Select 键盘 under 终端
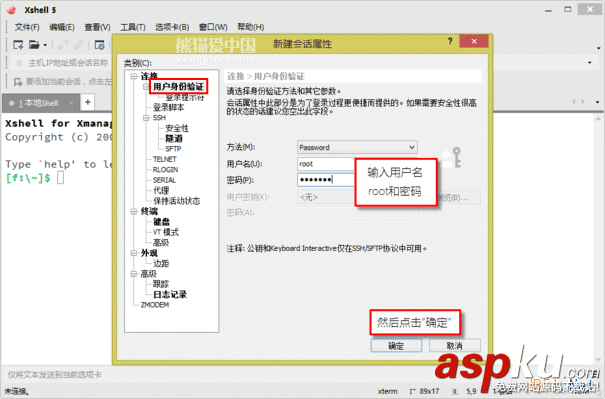Image resolution: width=605 pixels, height=399 pixels. pyautogui.click(x=161, y=222)
